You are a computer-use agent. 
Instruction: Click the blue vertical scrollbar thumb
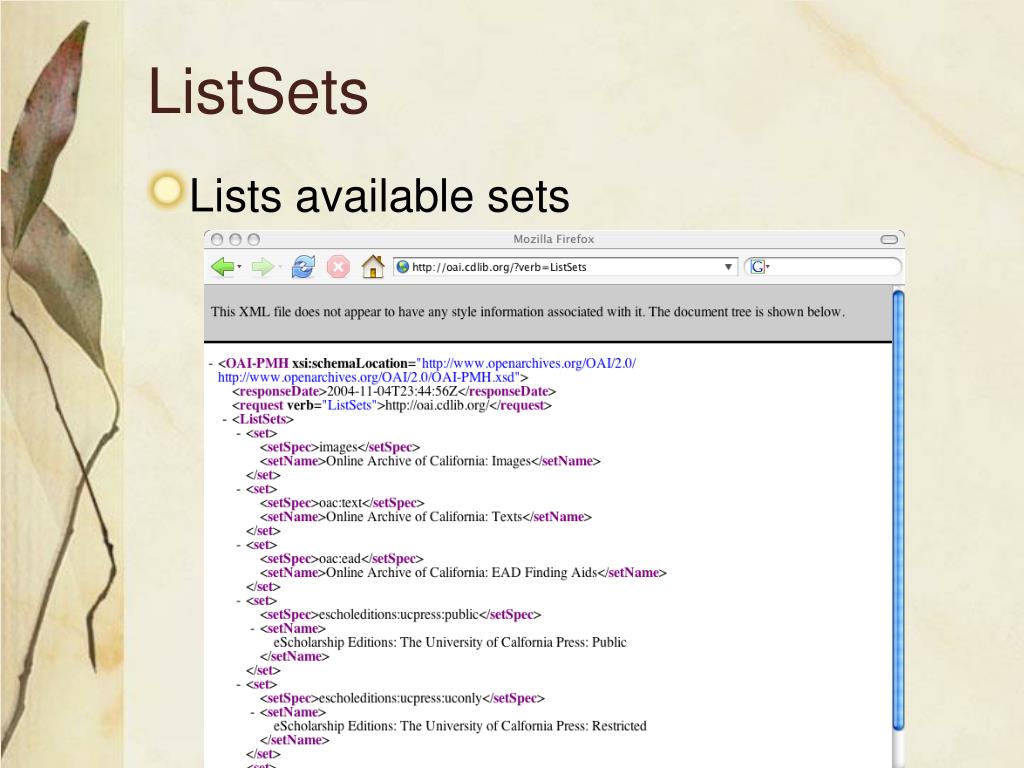point(898,510)
